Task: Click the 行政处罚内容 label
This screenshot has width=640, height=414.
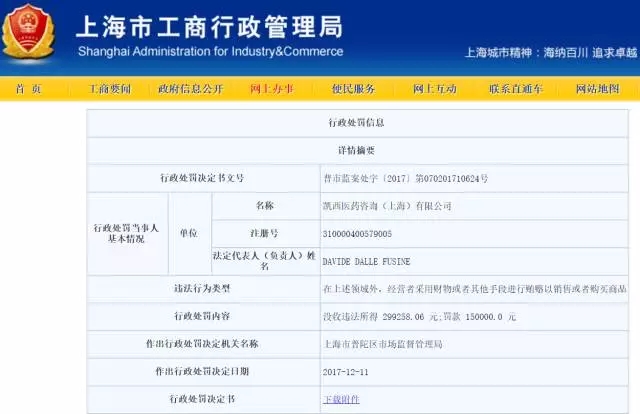Action: coord(202,316)
